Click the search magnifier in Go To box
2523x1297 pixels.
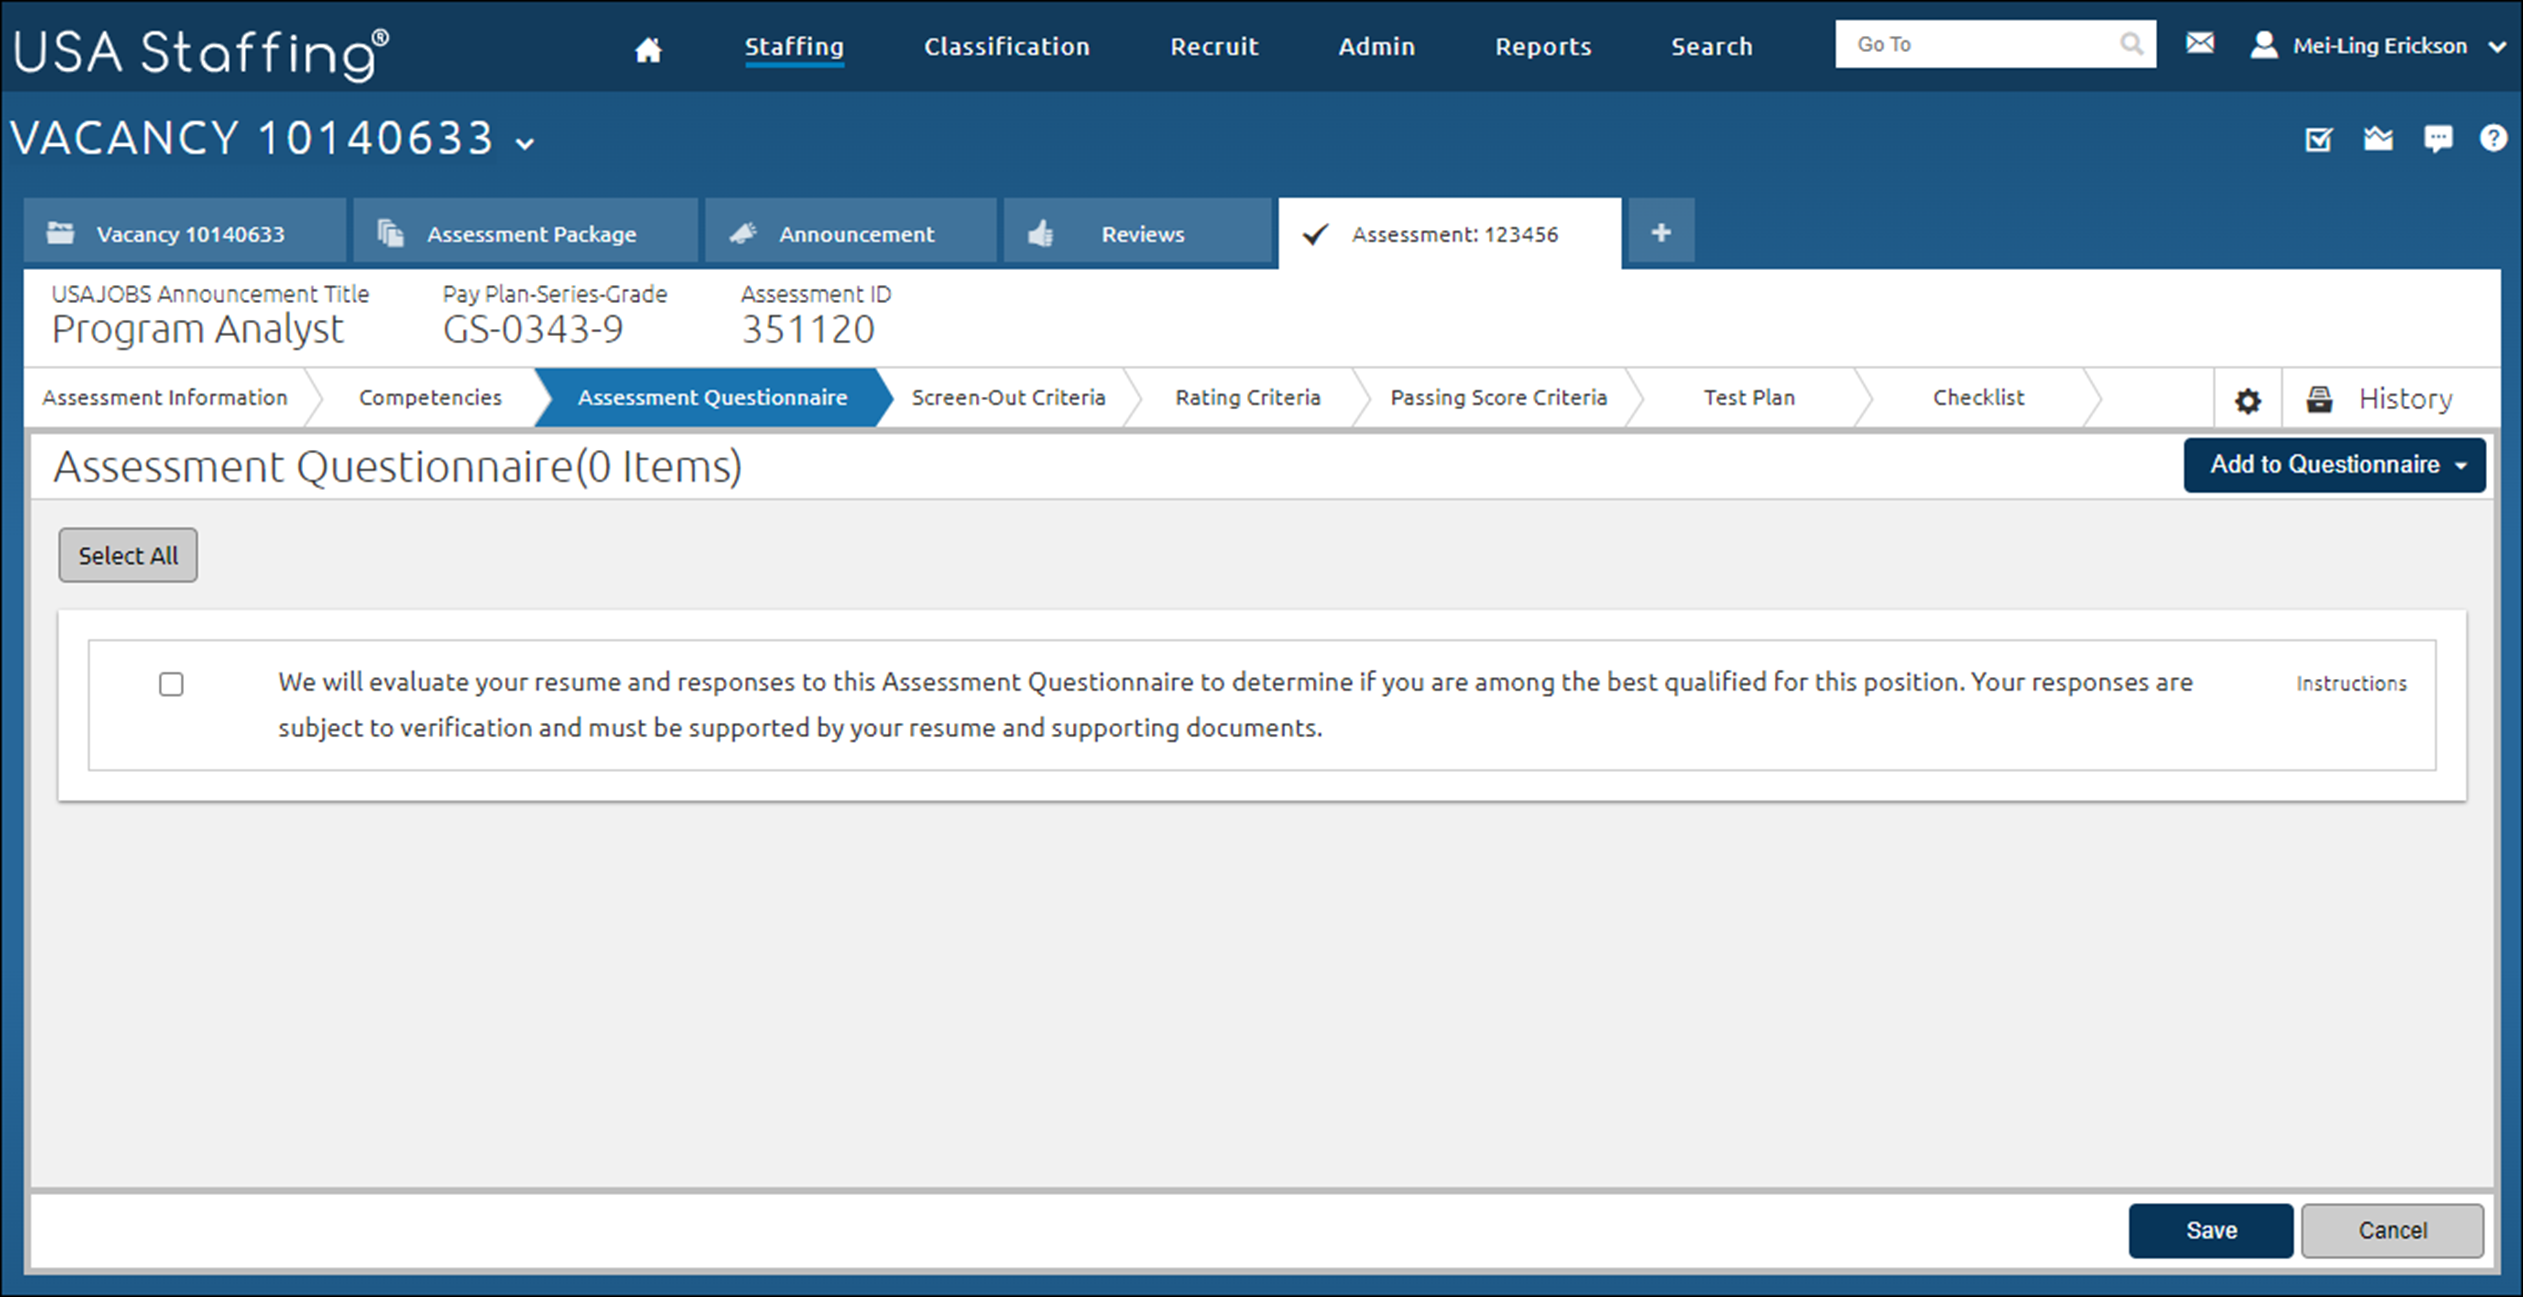coord(2130,44)
